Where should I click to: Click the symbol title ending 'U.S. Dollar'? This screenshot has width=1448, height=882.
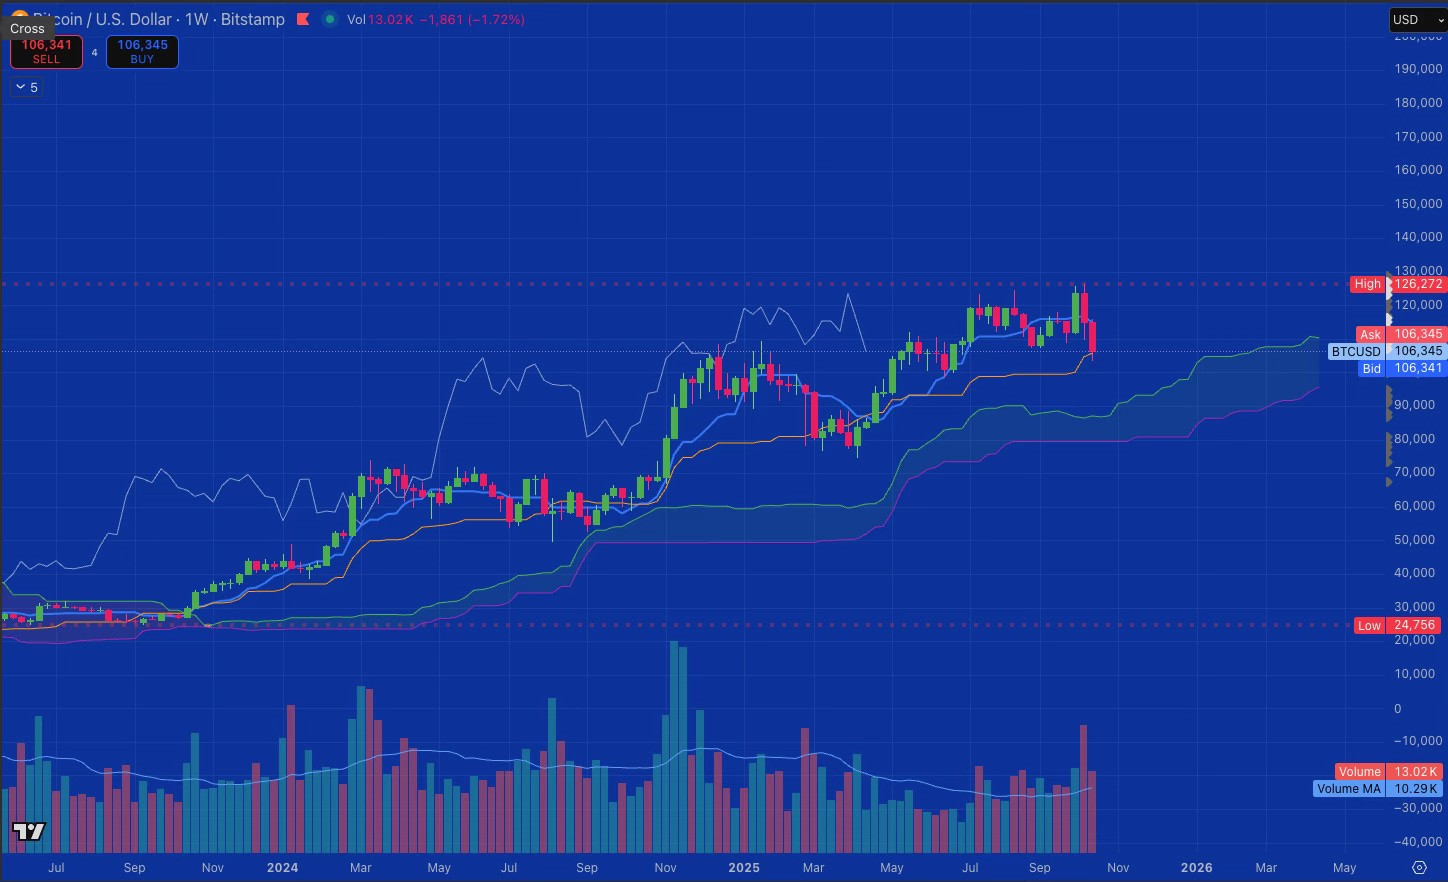coord(104,19)
